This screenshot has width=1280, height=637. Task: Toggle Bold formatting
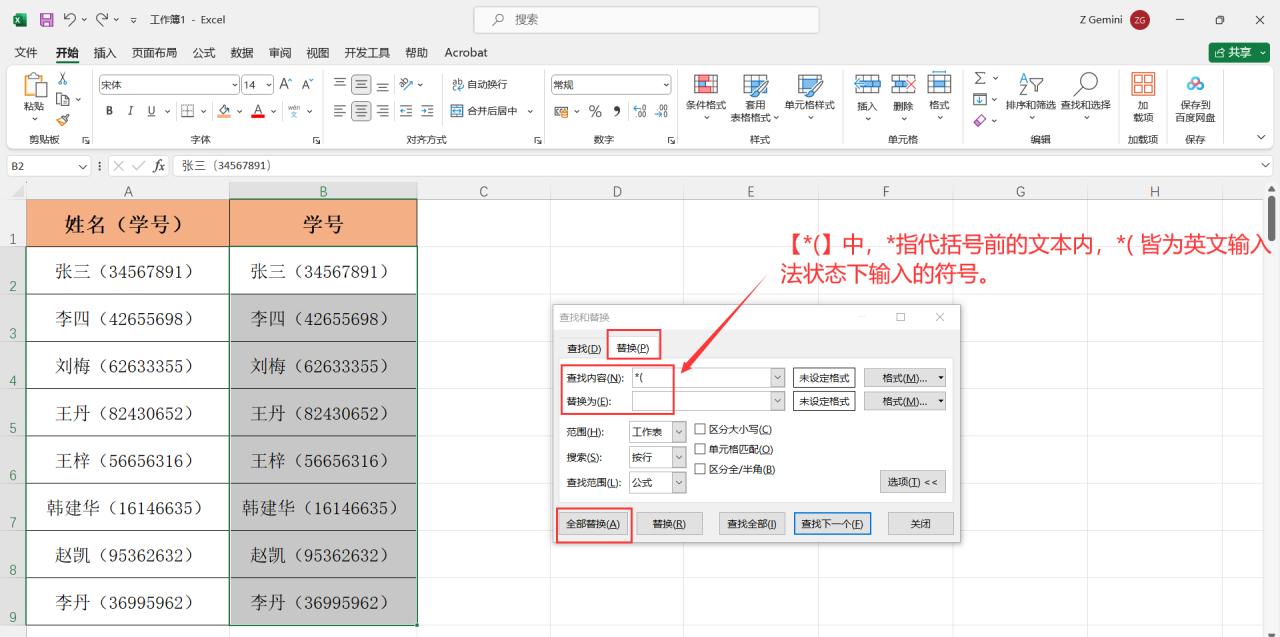[x=108, y=111]
